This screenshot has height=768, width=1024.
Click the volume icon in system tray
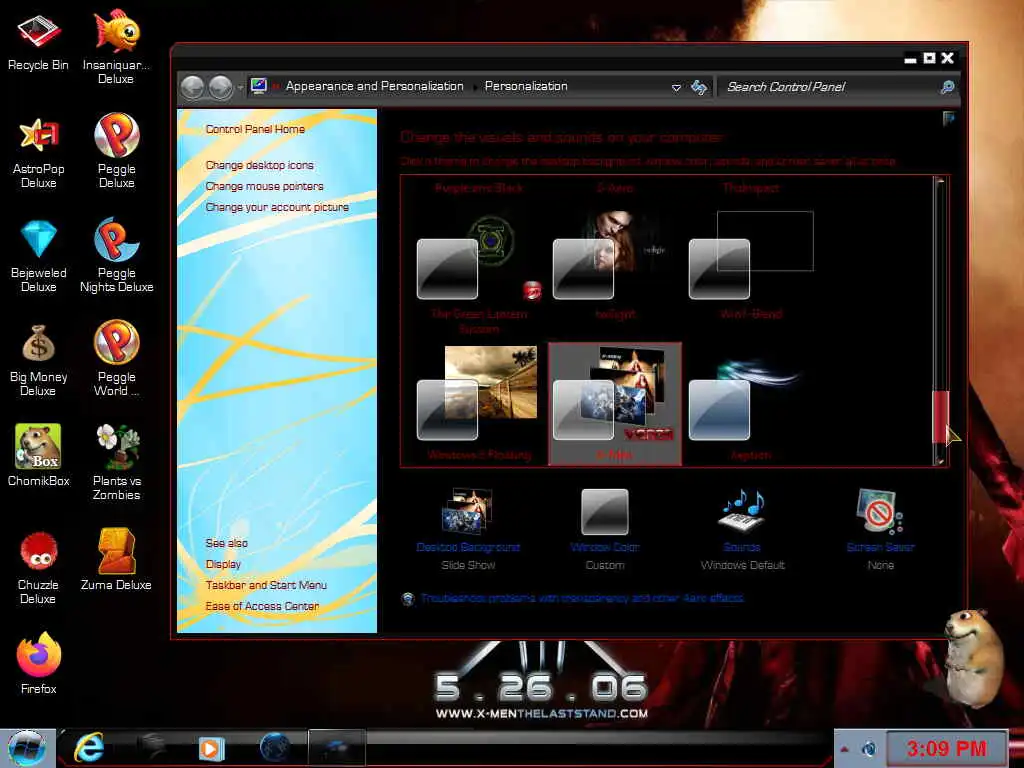tap(869, 749)
